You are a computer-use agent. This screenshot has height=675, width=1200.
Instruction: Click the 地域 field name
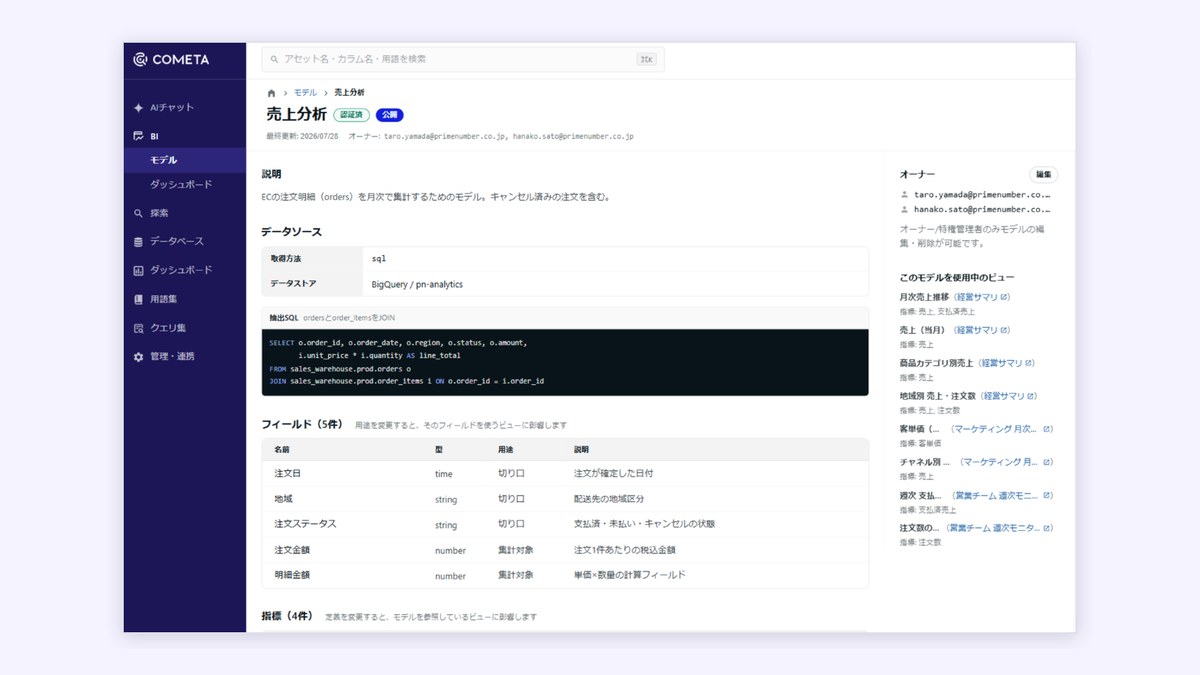tap(283, 498)
